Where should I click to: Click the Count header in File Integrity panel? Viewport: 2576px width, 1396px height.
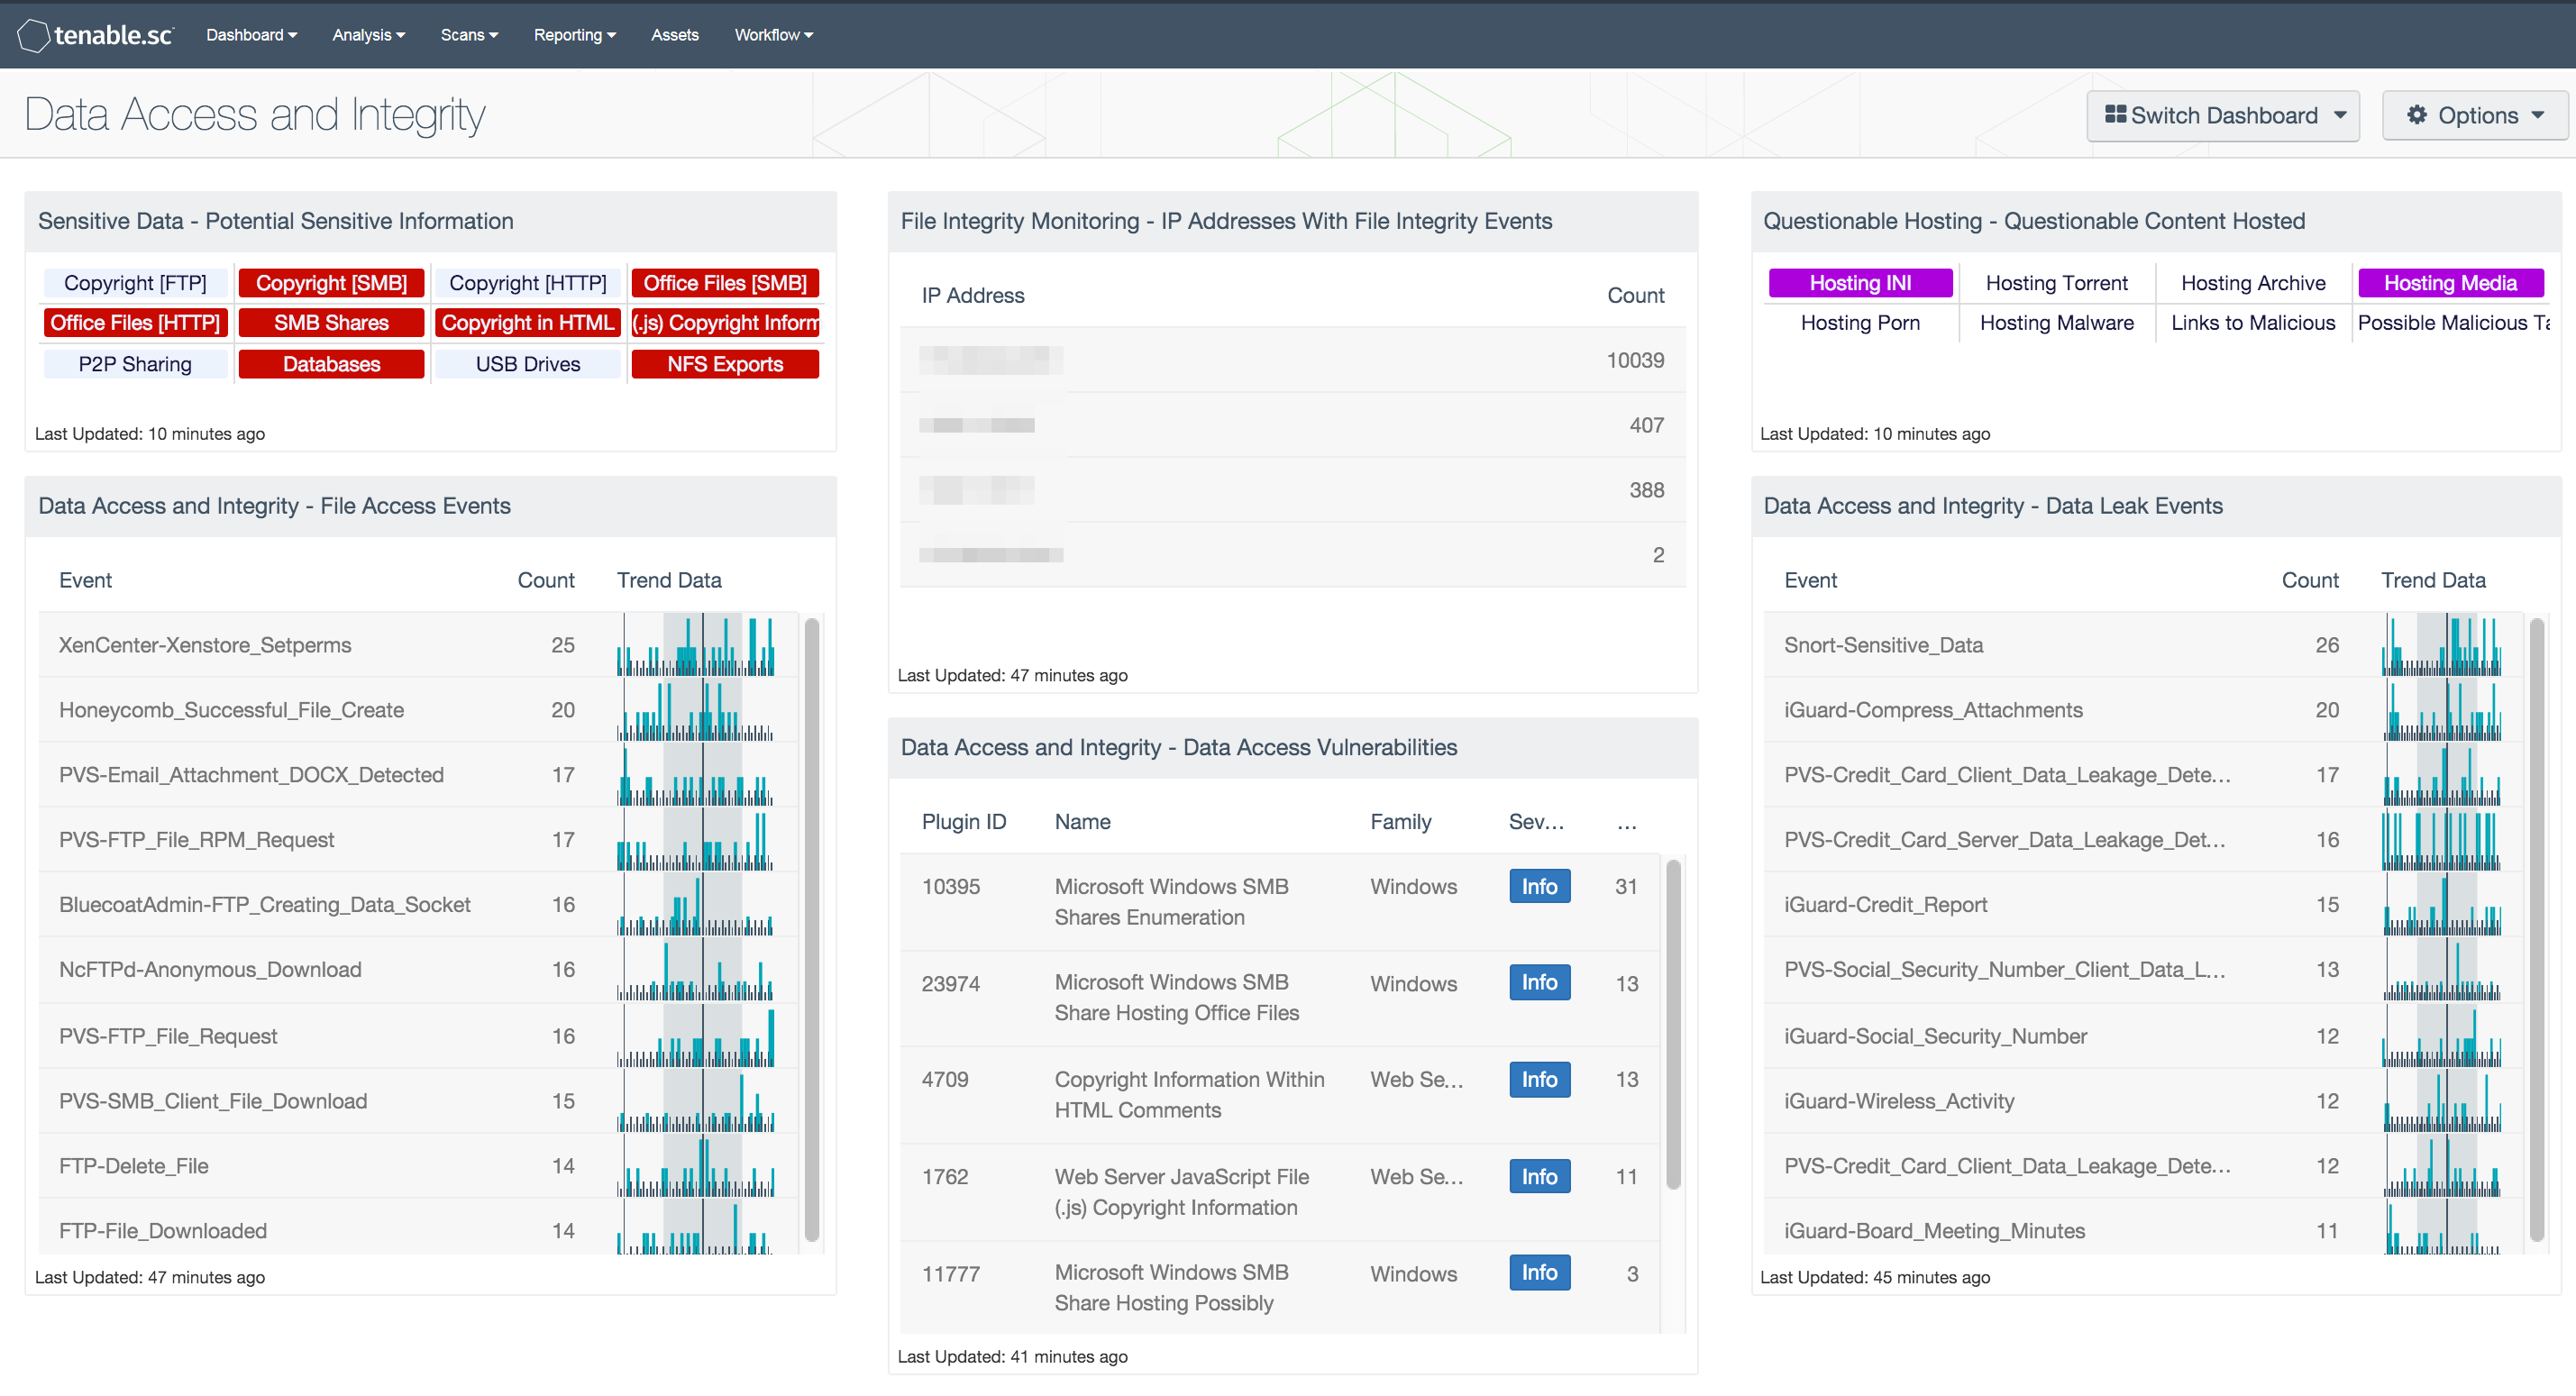tap(1635, 296)
